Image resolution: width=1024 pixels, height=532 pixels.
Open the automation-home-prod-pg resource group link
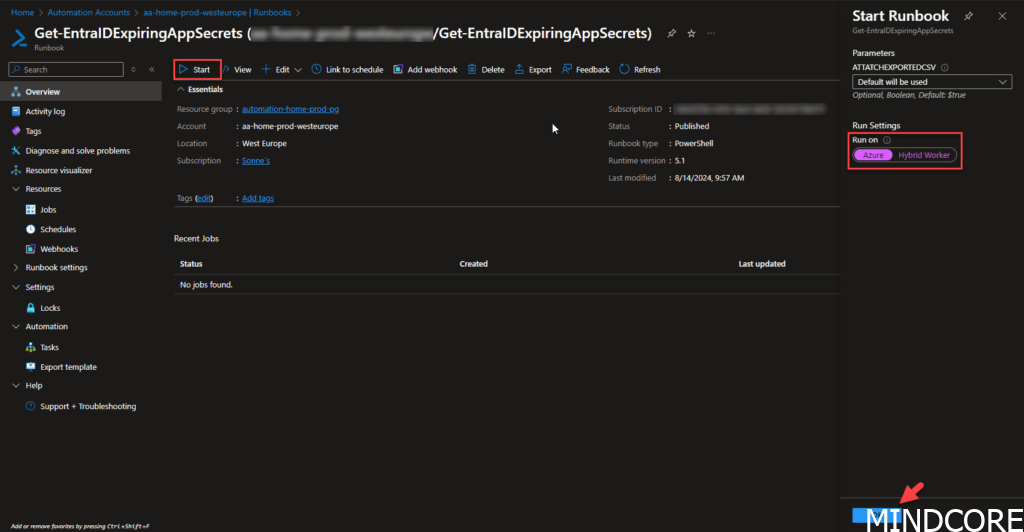297,109
